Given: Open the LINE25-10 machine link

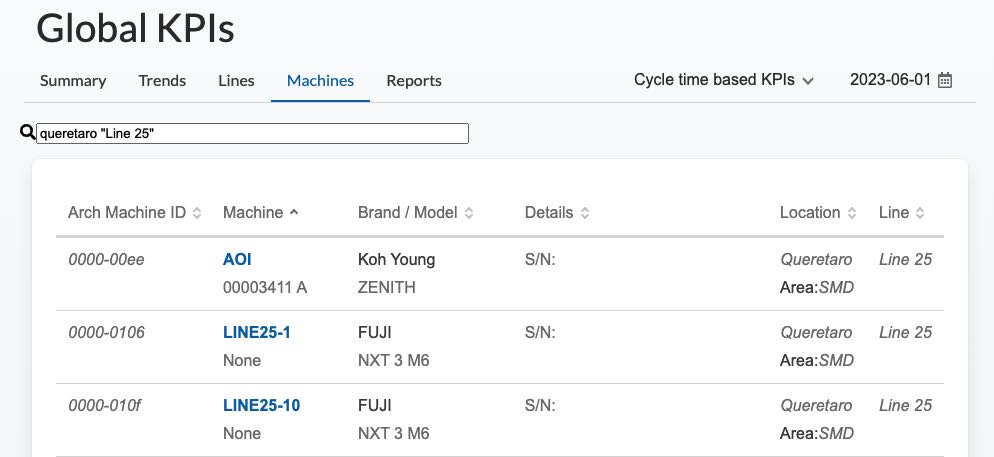Looking at the screenshot, I should tap(261, 405).
